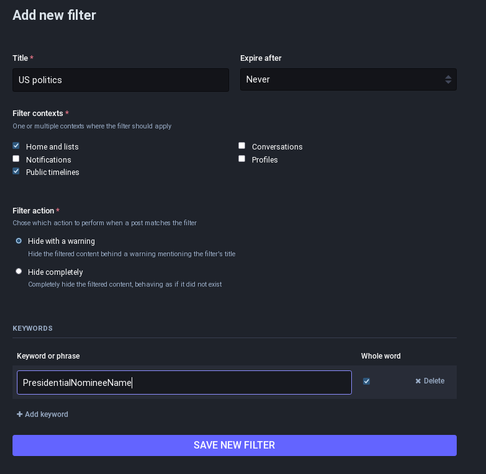
Task: Open the Expire after Never dropdown
Action: pos(348,80)
